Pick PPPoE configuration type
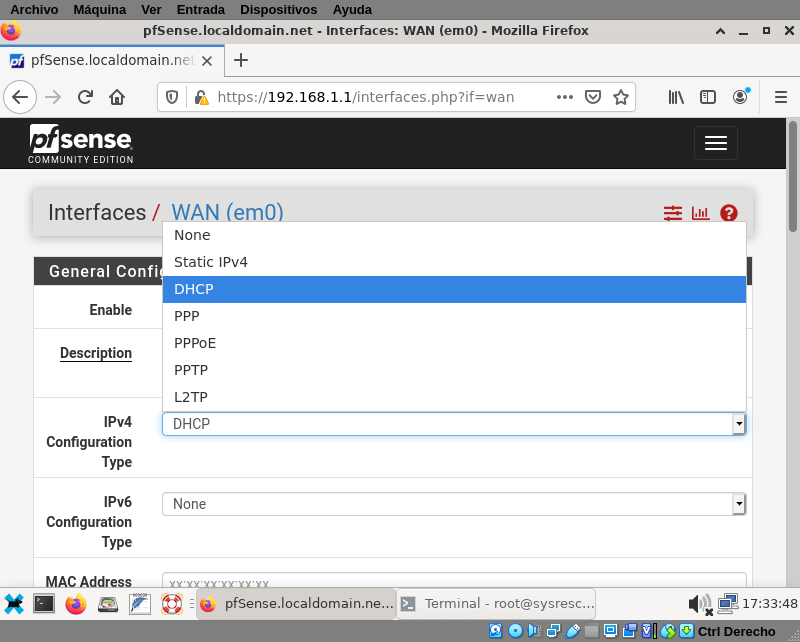 (454, 343)
